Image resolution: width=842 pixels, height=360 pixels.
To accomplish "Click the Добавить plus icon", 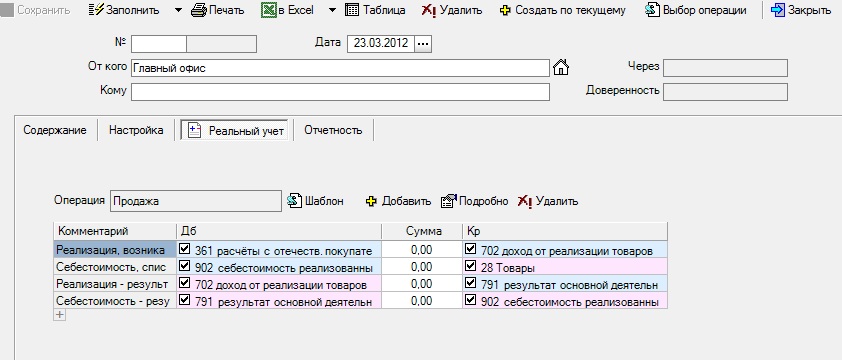I will coord(371,201).
